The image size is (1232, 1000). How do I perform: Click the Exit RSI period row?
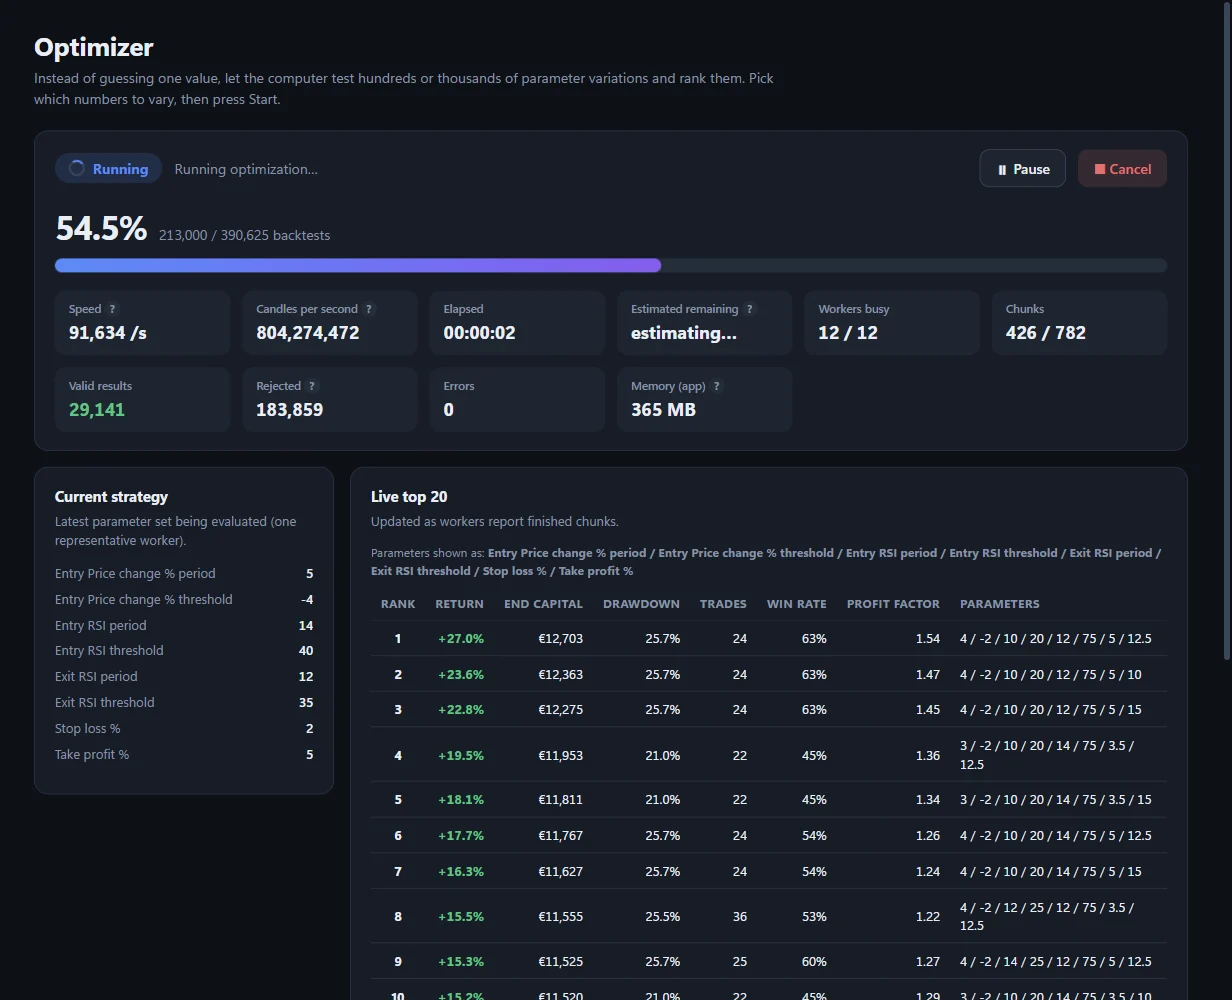[x=184, y=676]
